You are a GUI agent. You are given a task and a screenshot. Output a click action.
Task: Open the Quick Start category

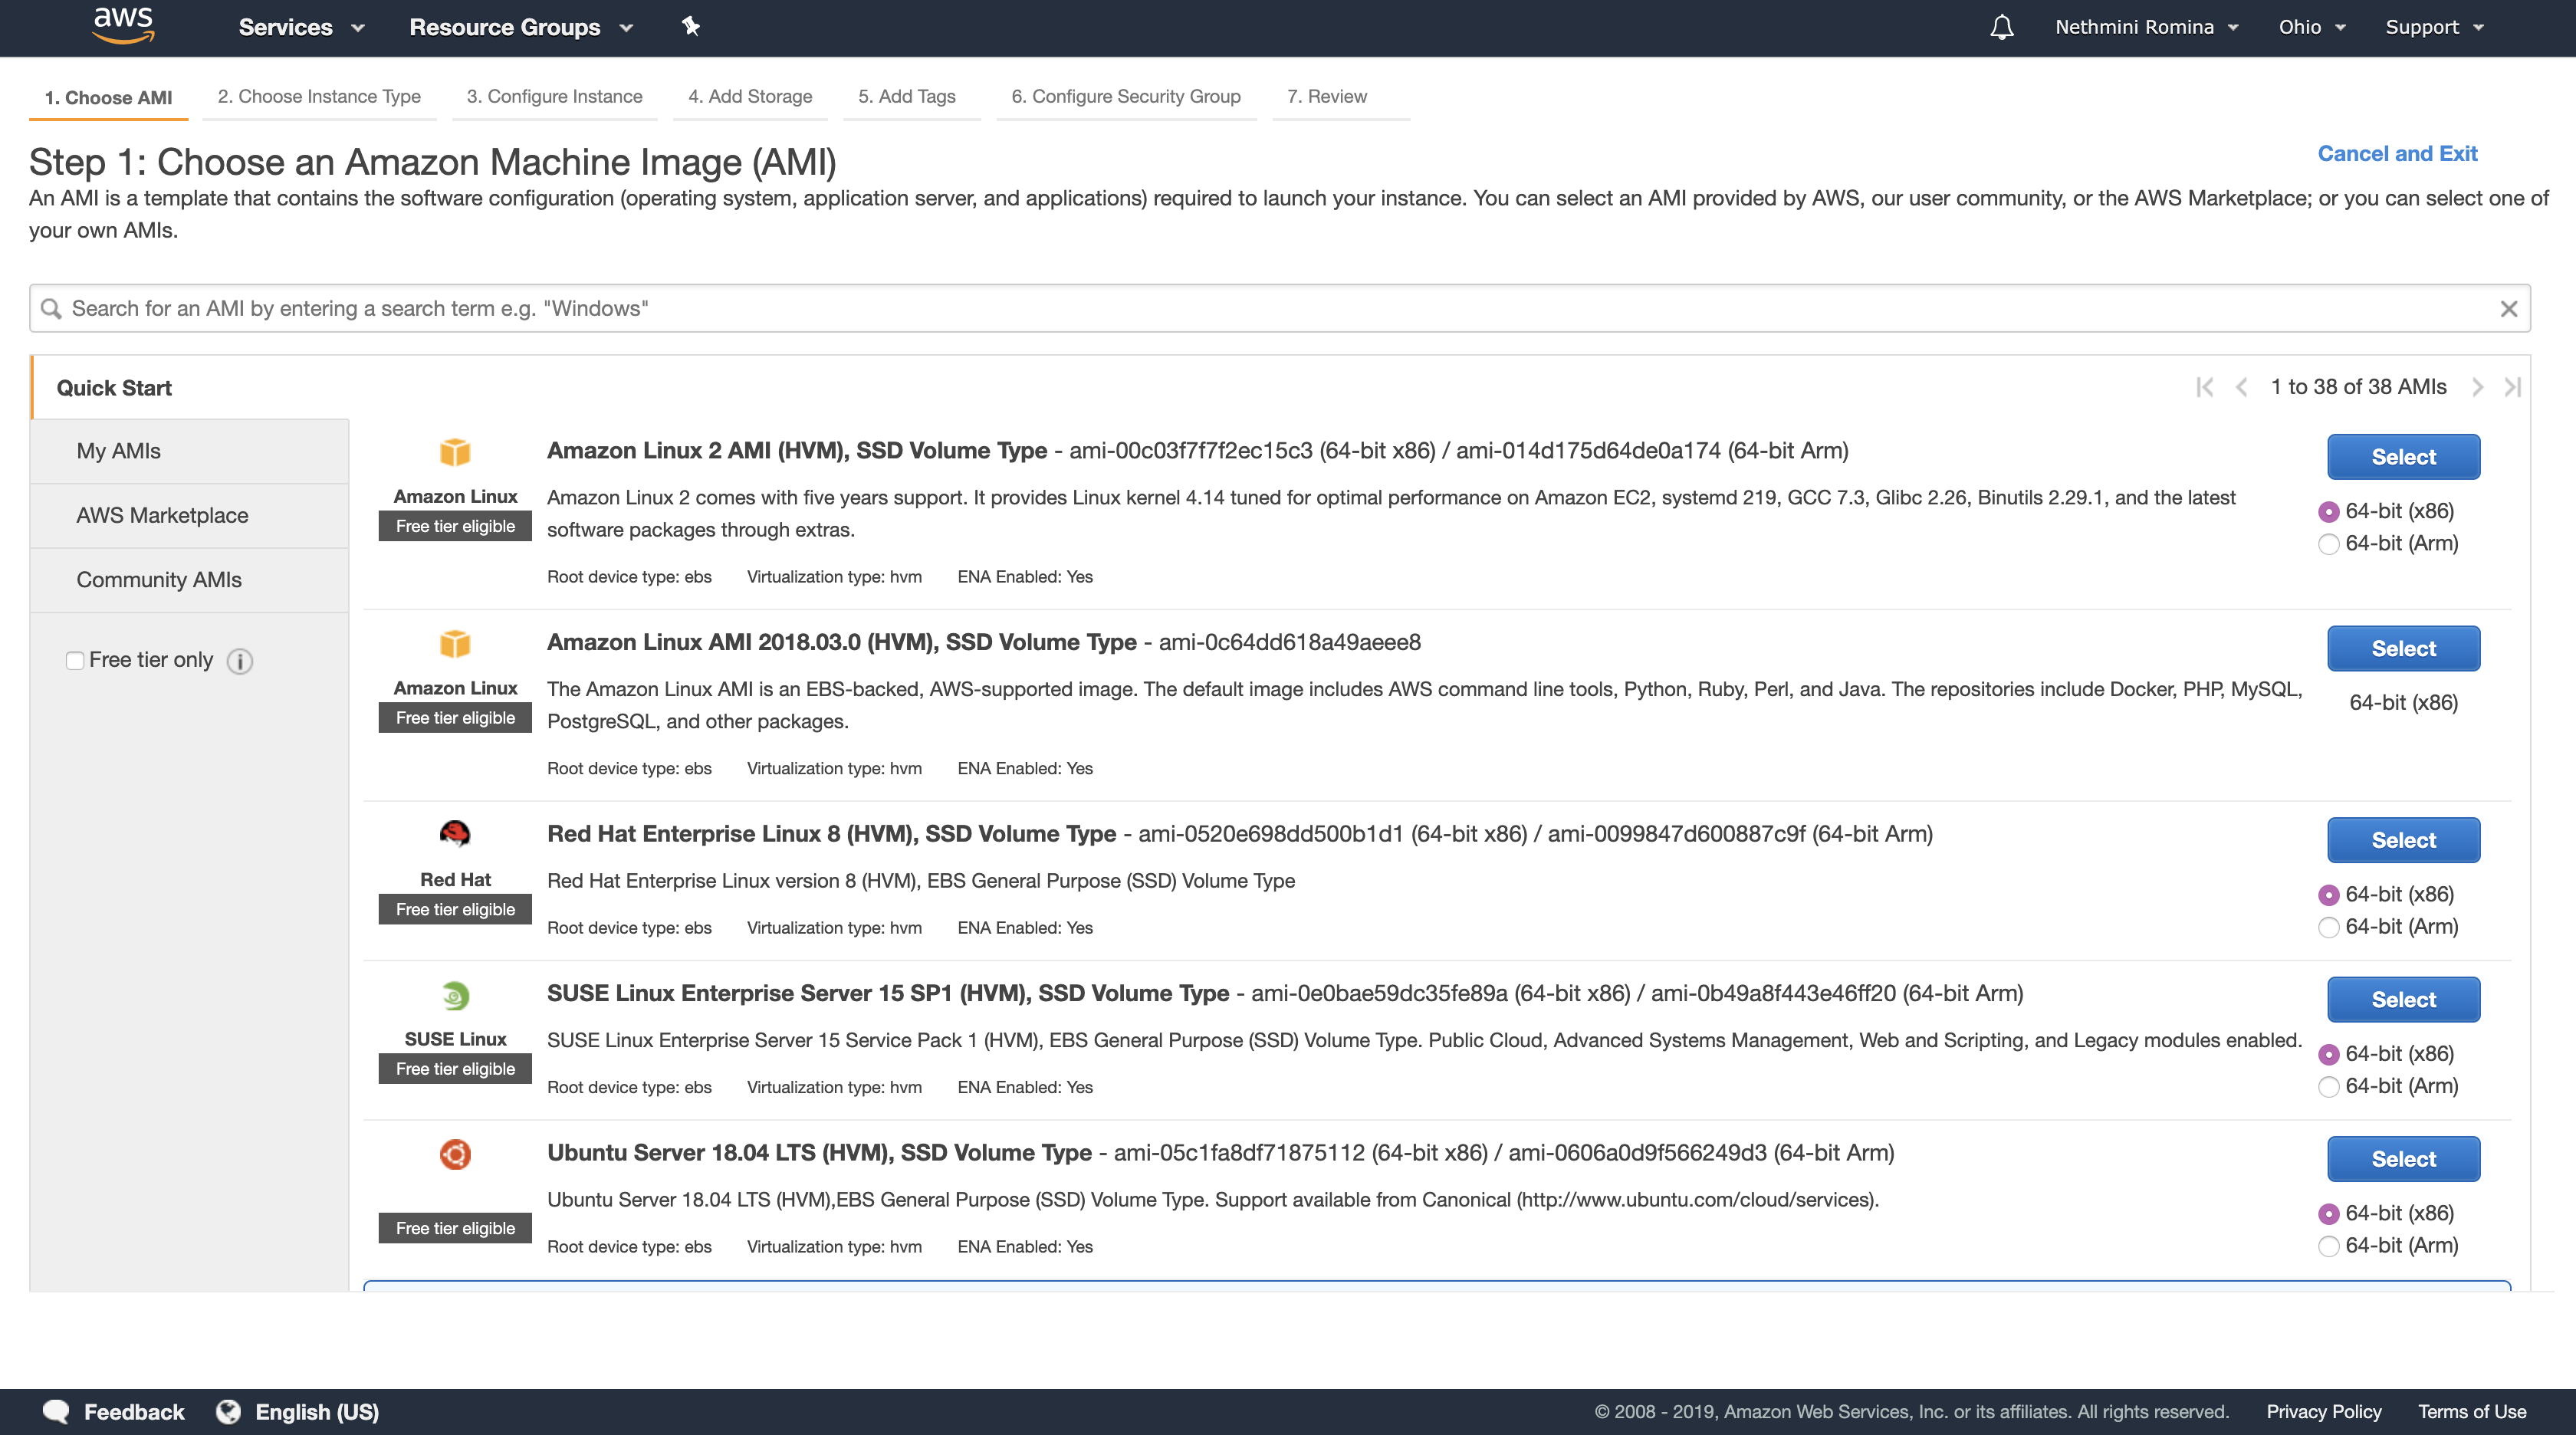coord(114,388)
